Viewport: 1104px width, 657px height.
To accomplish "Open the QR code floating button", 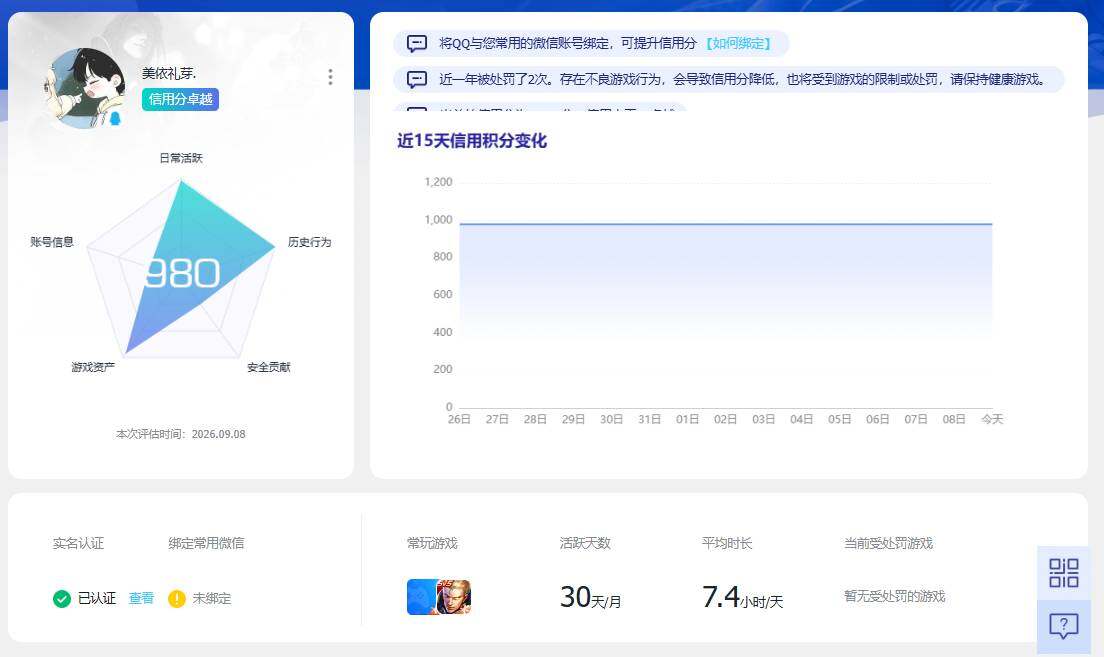I will pyautogui.click(x=1063, y=572).
